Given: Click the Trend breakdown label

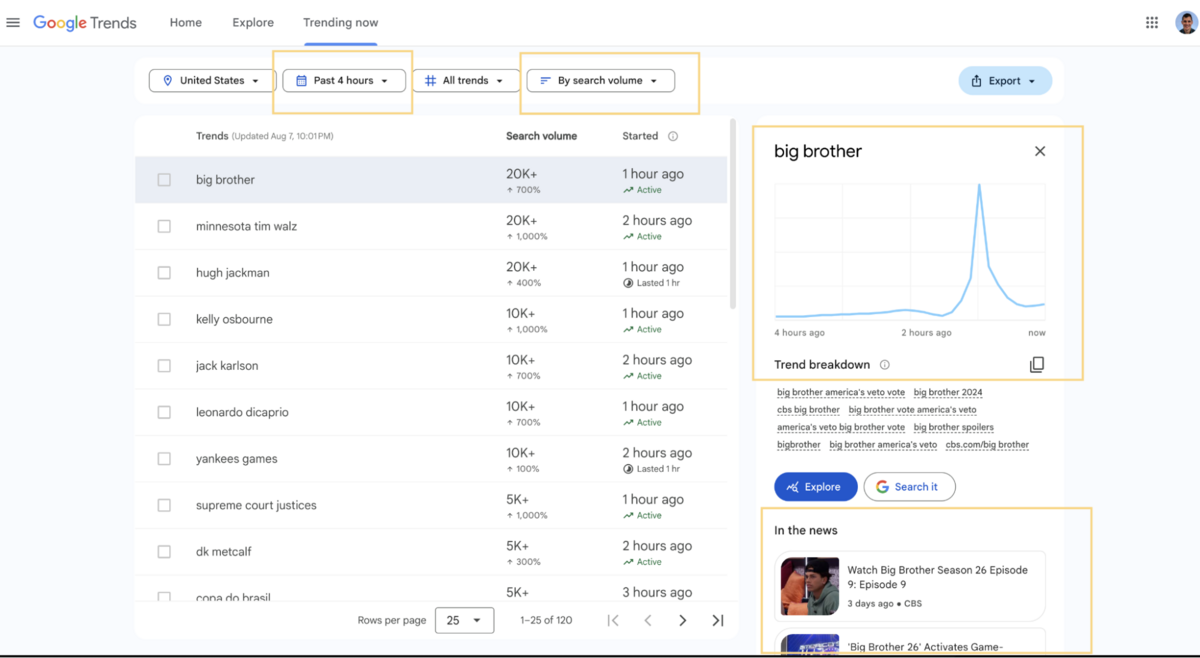Looking at the screenshot, I should (822, 365).
